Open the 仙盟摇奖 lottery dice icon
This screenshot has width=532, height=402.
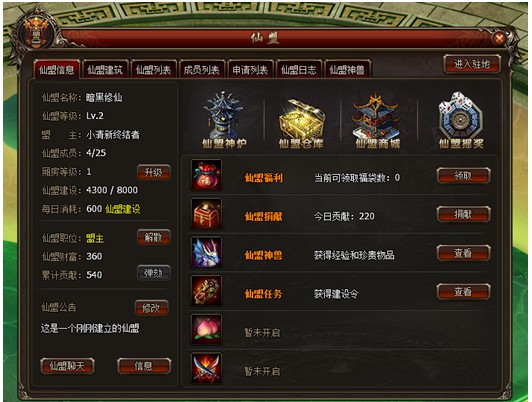461,121
